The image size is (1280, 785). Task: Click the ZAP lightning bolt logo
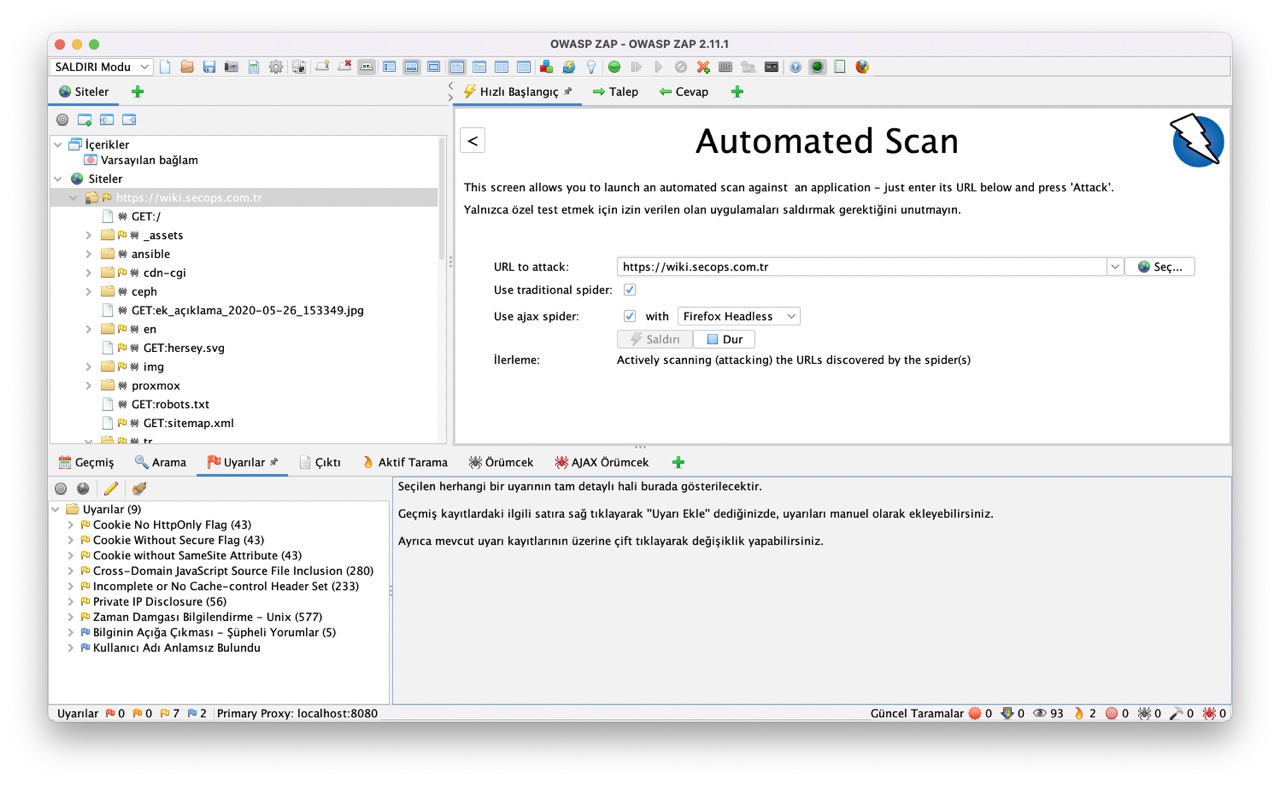pyautogui.click(x=1197, y=141)
